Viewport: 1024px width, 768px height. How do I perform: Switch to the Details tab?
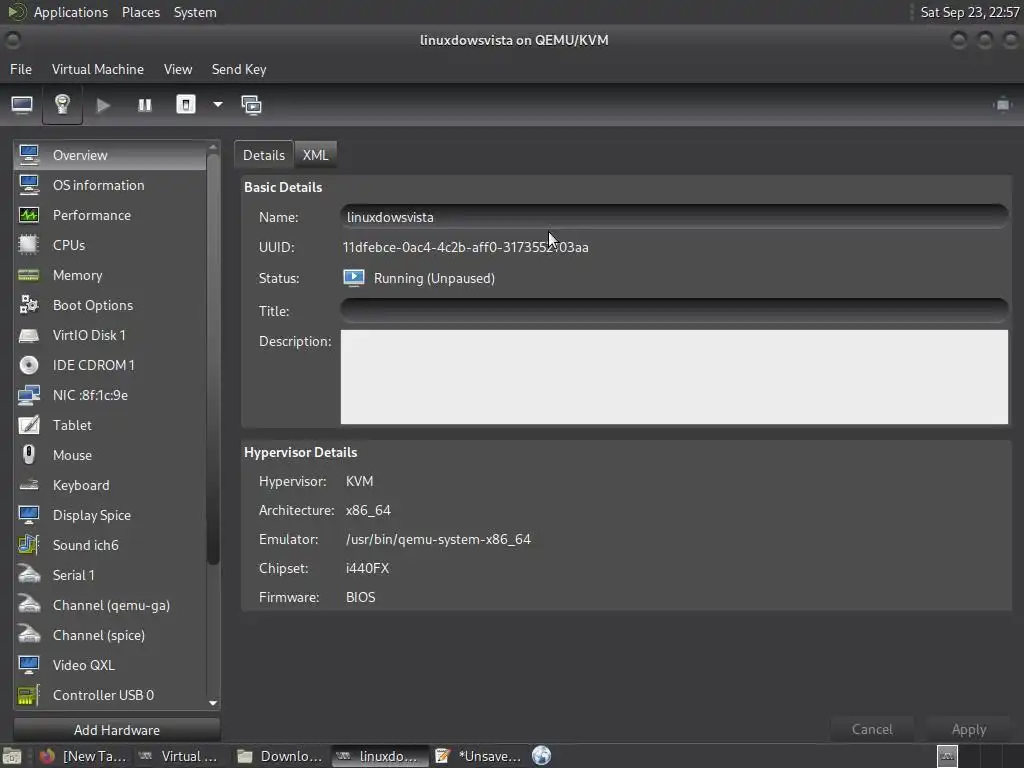[x=264, y=155]
